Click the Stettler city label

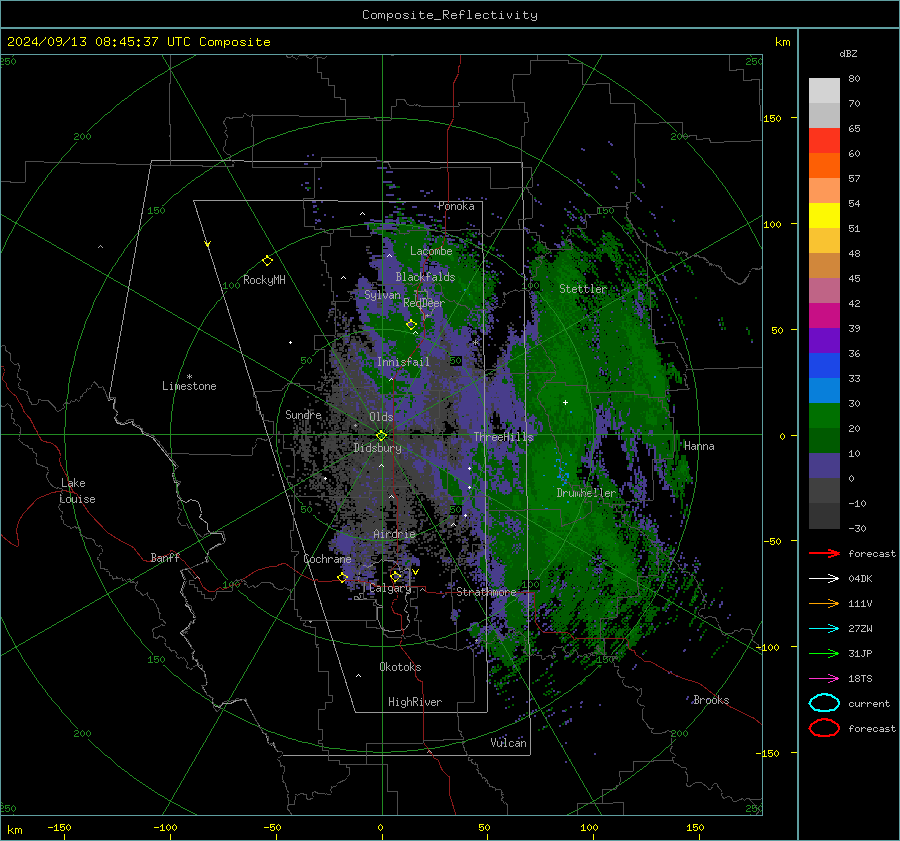click(583, 289)
